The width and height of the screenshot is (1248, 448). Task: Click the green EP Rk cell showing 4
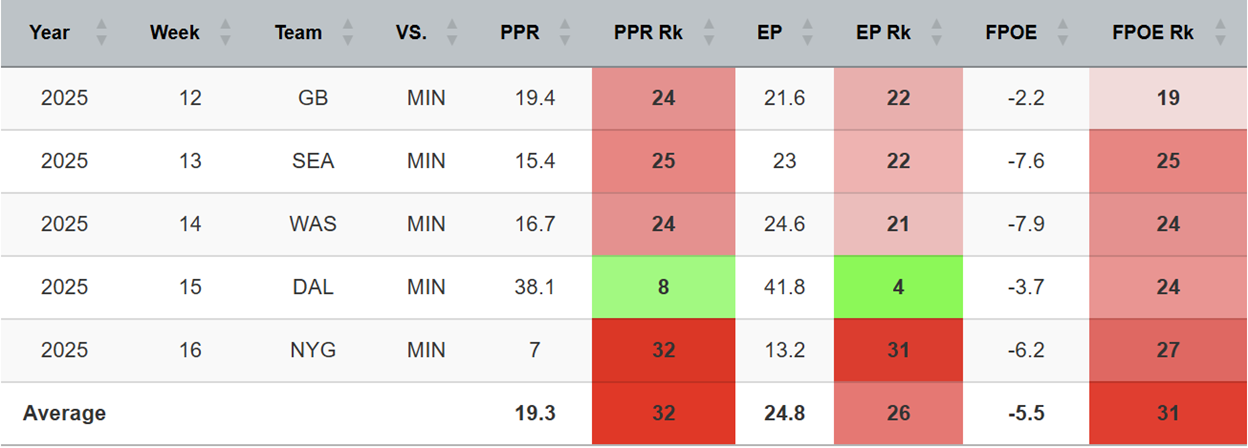(x=898, y=287)
